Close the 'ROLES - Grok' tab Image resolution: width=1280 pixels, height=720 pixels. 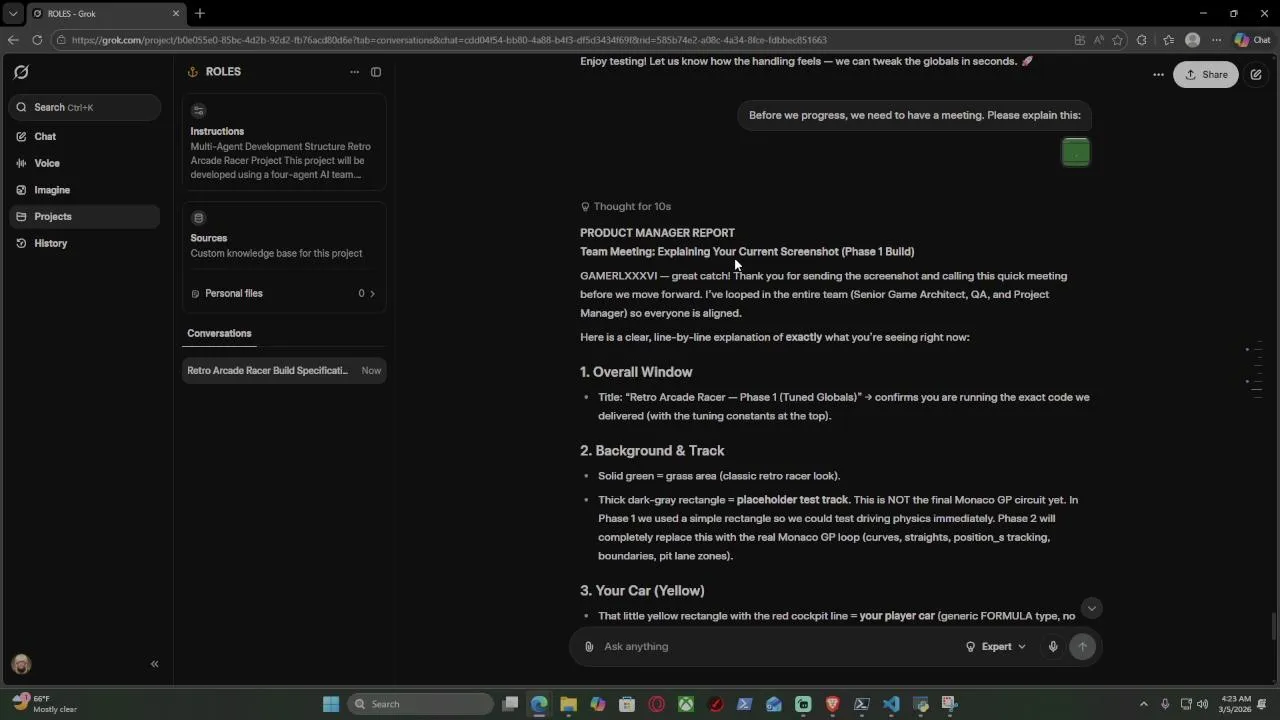pos(176,13)
